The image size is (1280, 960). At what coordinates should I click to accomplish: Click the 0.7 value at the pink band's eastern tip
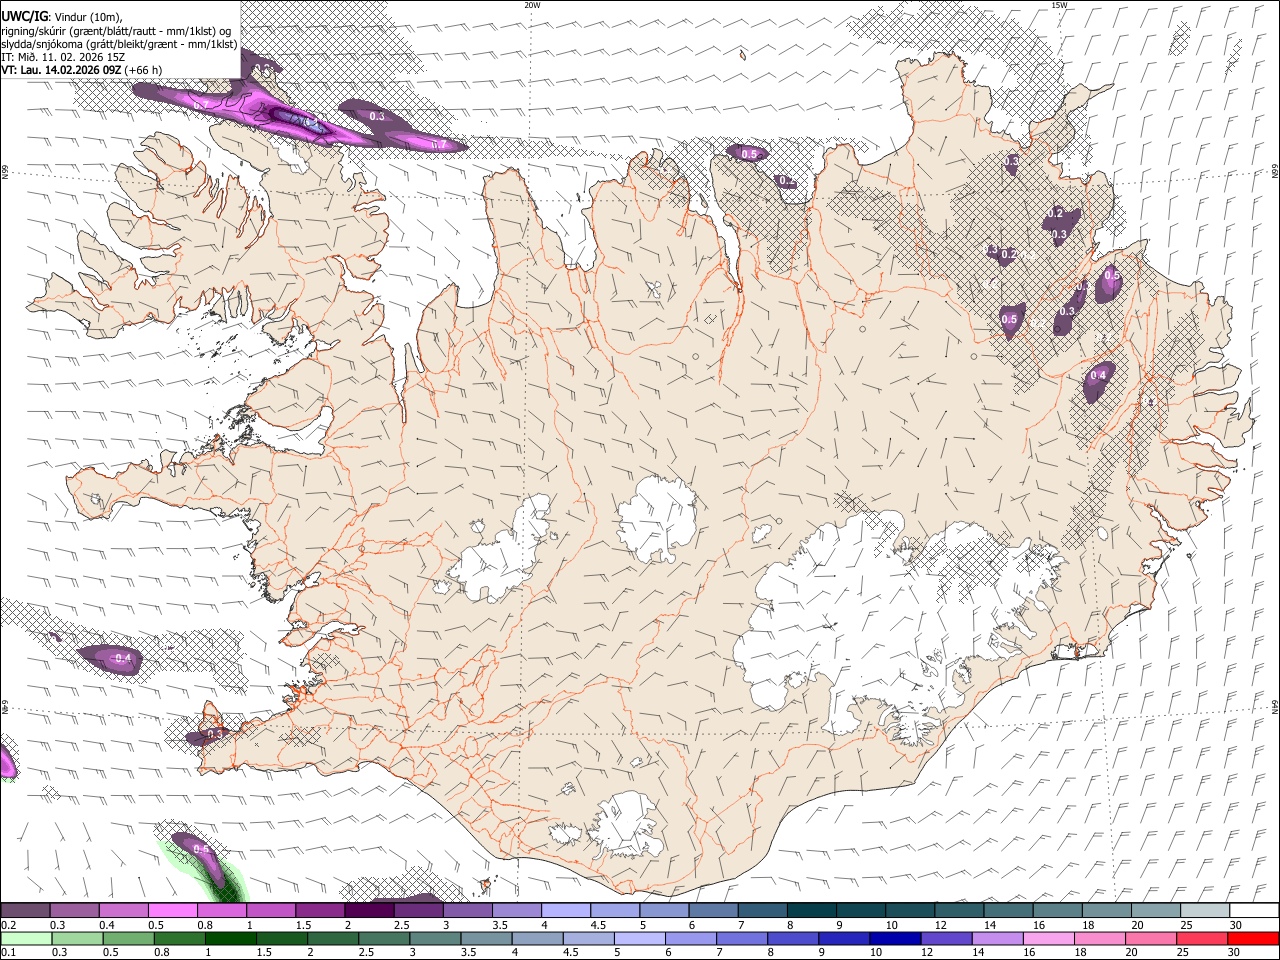pos(438,145)
